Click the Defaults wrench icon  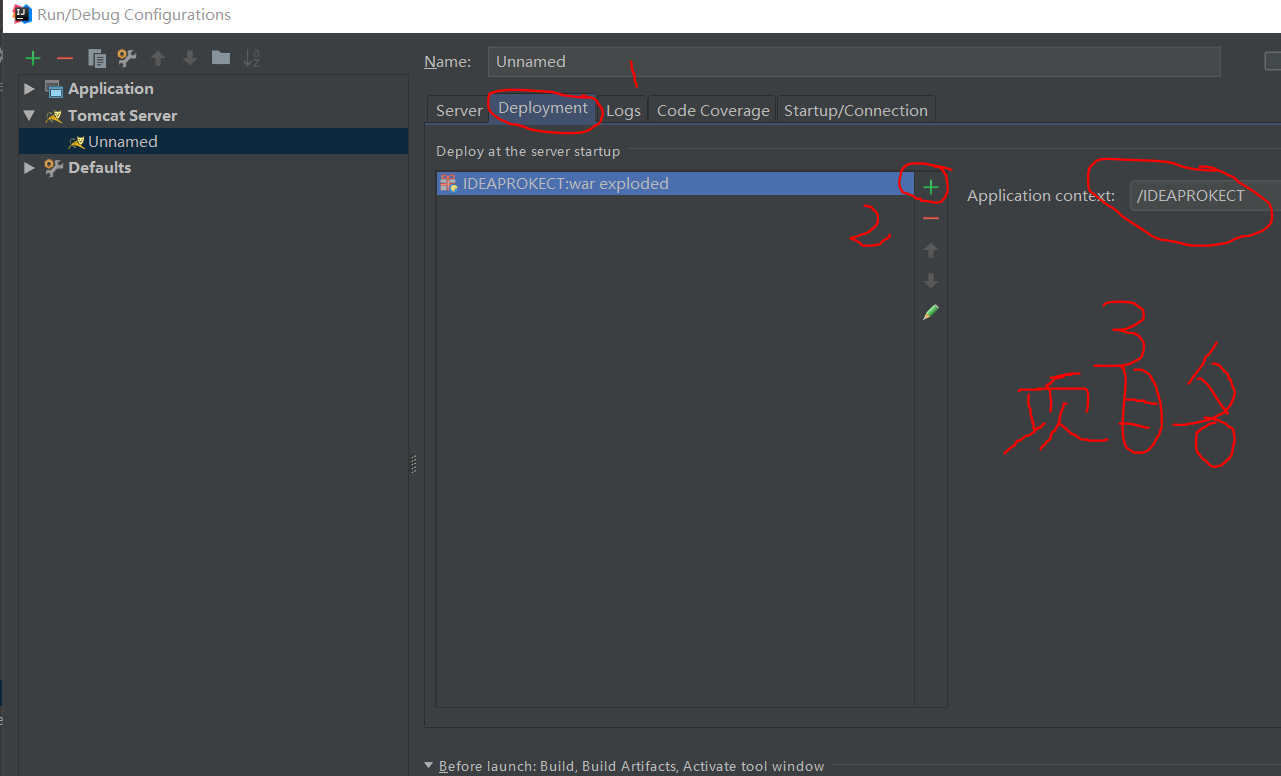54,168
